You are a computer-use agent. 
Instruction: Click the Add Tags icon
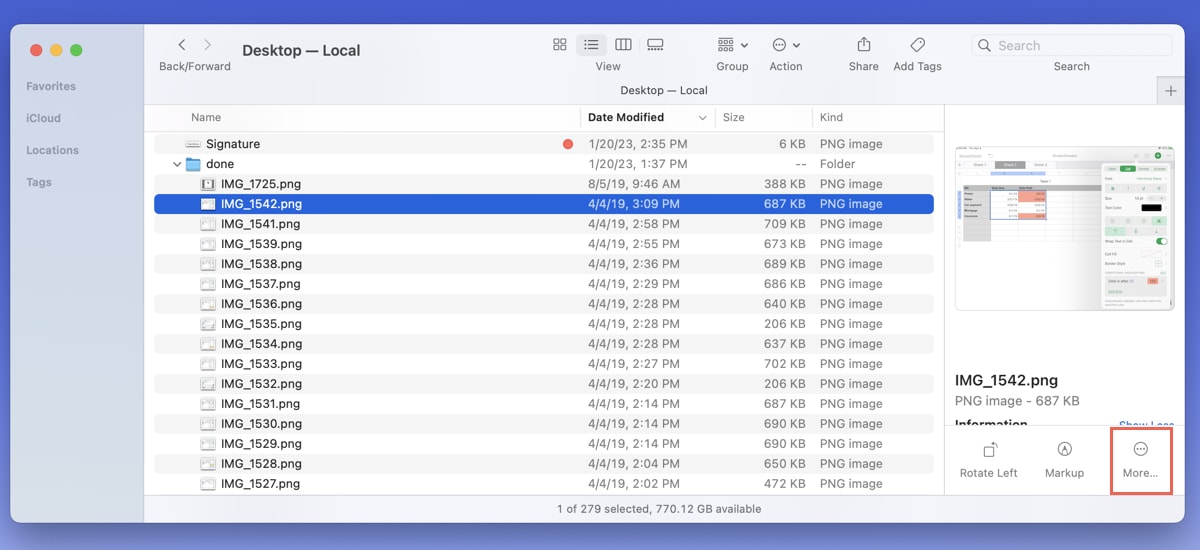click(917, 45)
